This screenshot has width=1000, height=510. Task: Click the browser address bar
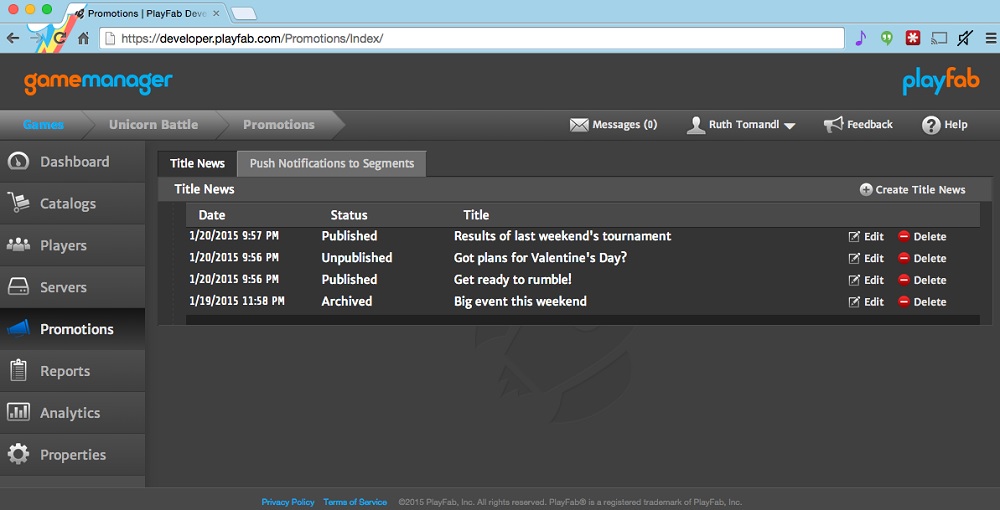[472, 38]
